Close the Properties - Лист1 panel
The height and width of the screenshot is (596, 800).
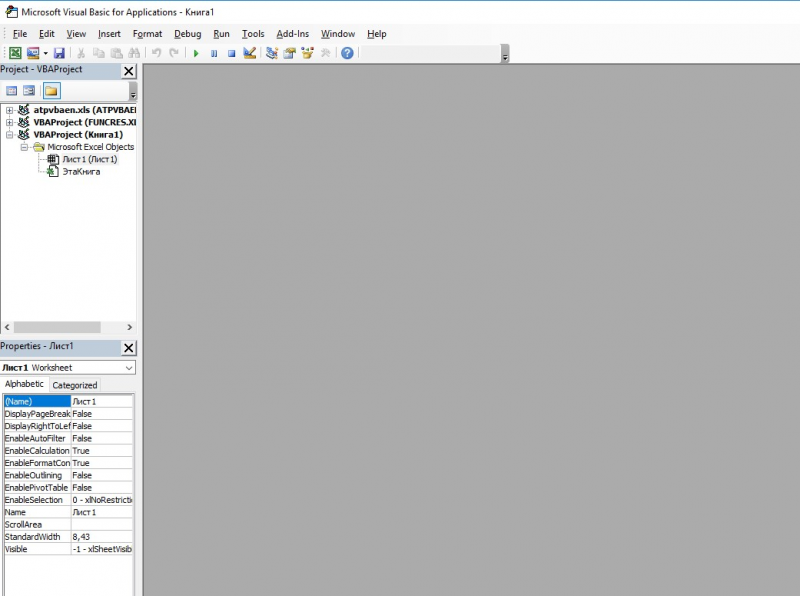(129, 347)
